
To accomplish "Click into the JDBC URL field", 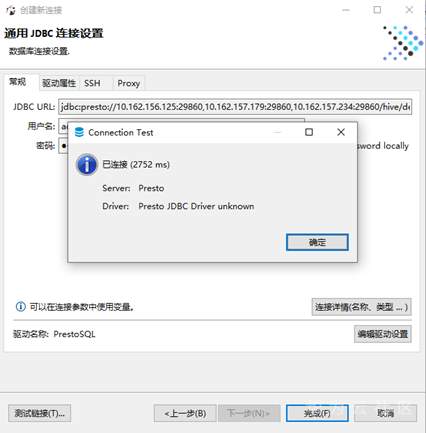I will coord(235,107).
